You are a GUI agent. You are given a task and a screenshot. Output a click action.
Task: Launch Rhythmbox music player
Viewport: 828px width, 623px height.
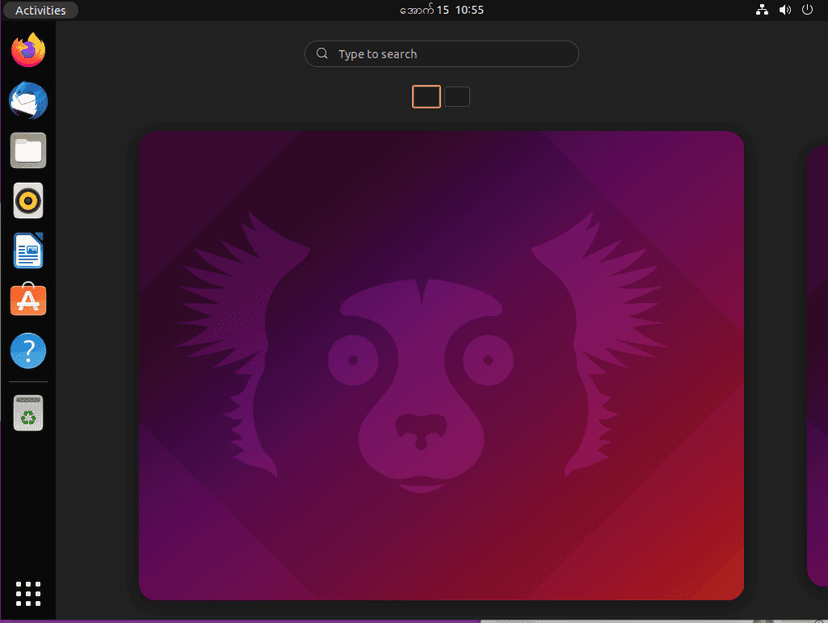tap(28, 201)
